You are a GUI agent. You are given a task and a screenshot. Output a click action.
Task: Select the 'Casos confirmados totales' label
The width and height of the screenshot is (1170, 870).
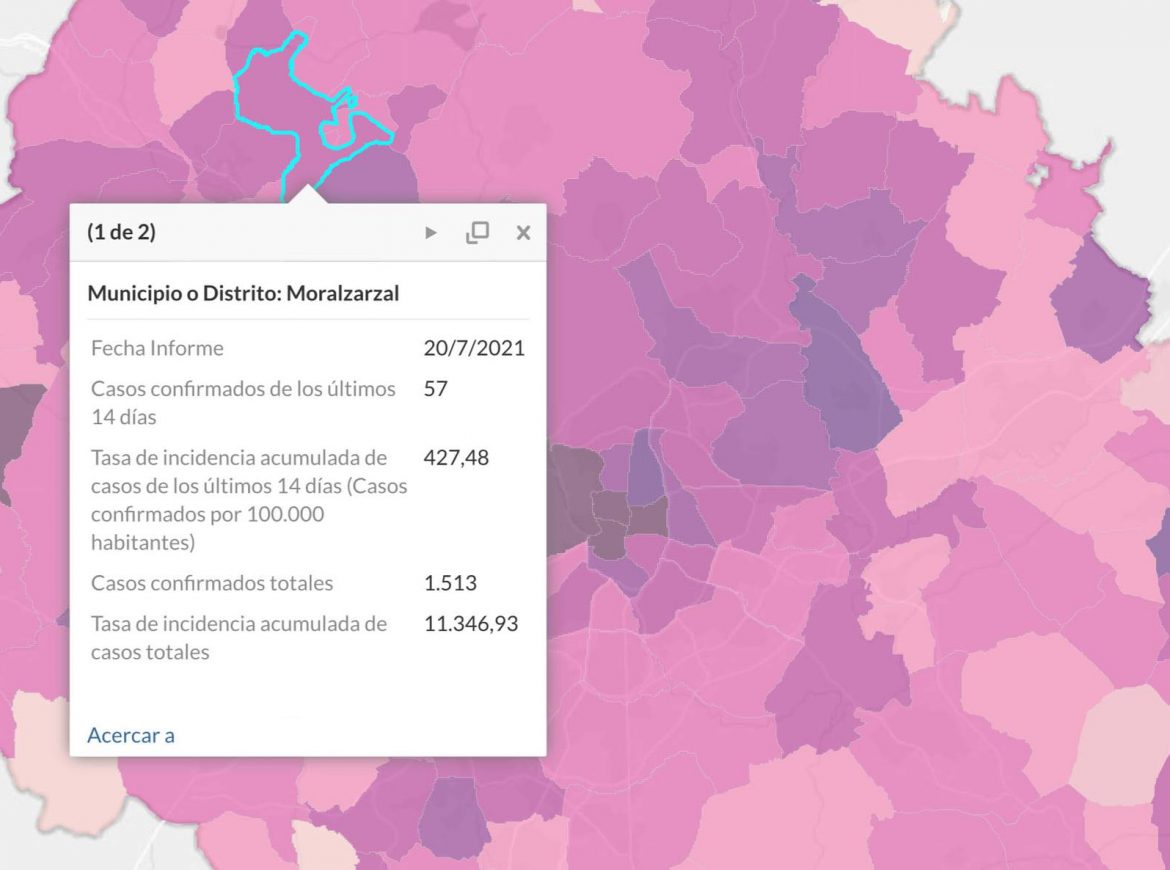[212, 582]
